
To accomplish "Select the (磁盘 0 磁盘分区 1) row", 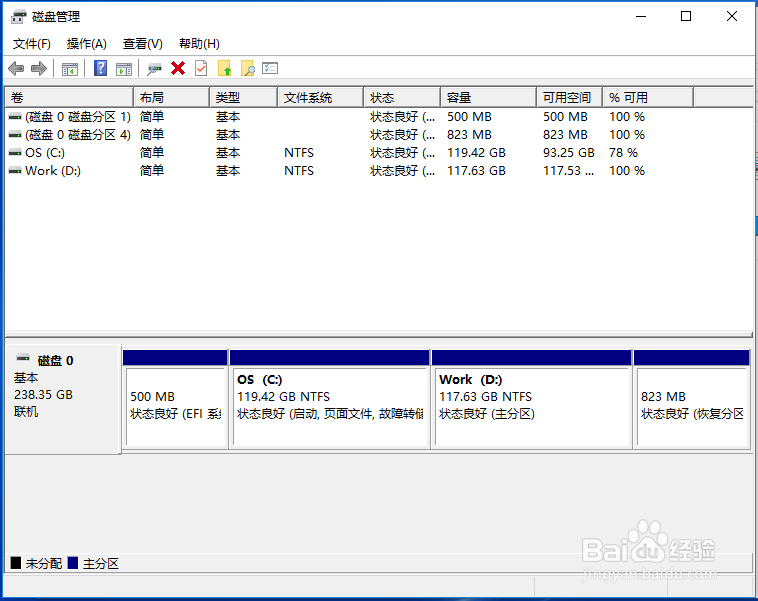I will click(x=378, y=117).
